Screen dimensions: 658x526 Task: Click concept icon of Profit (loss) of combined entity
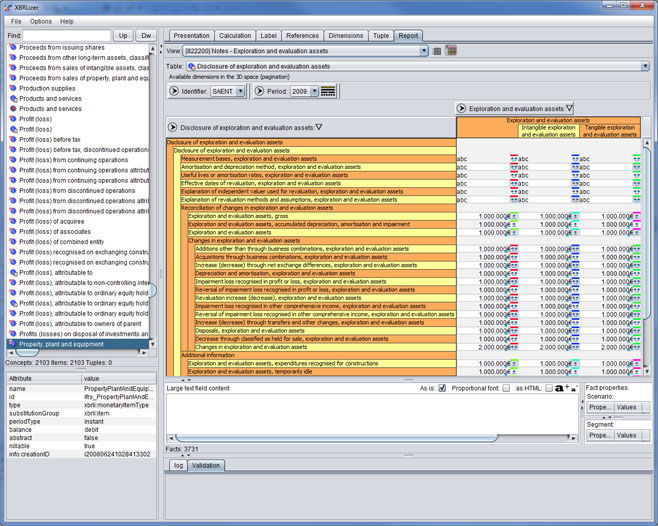13,242
